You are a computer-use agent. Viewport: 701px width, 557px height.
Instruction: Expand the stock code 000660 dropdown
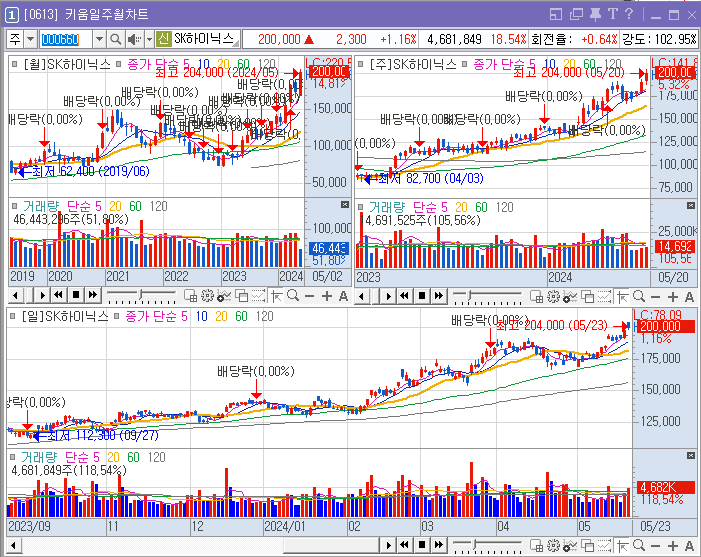click(99, 39)
